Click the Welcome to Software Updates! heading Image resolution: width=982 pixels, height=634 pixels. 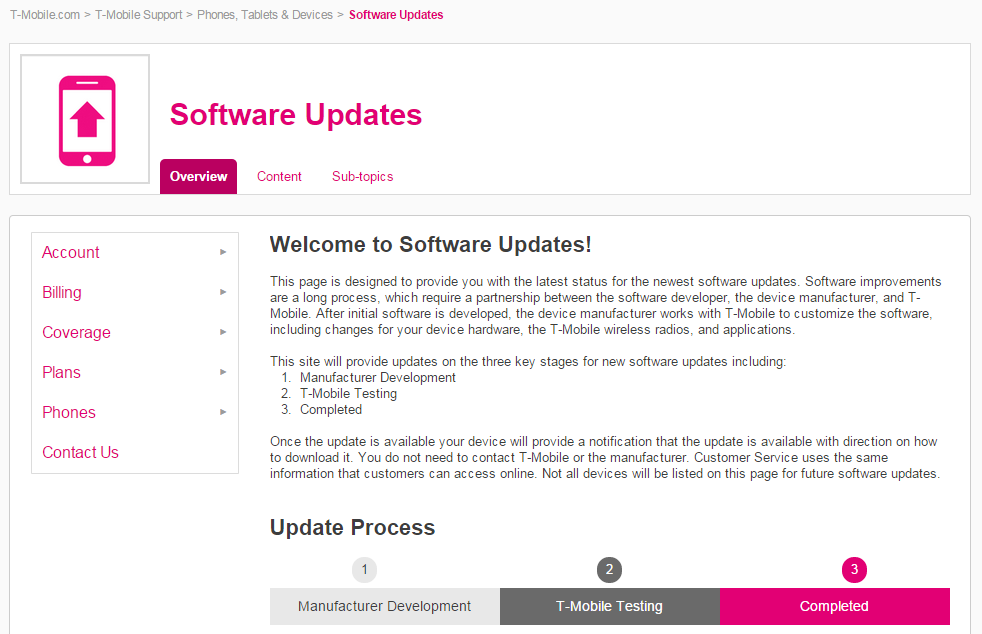tap(430, 244)
